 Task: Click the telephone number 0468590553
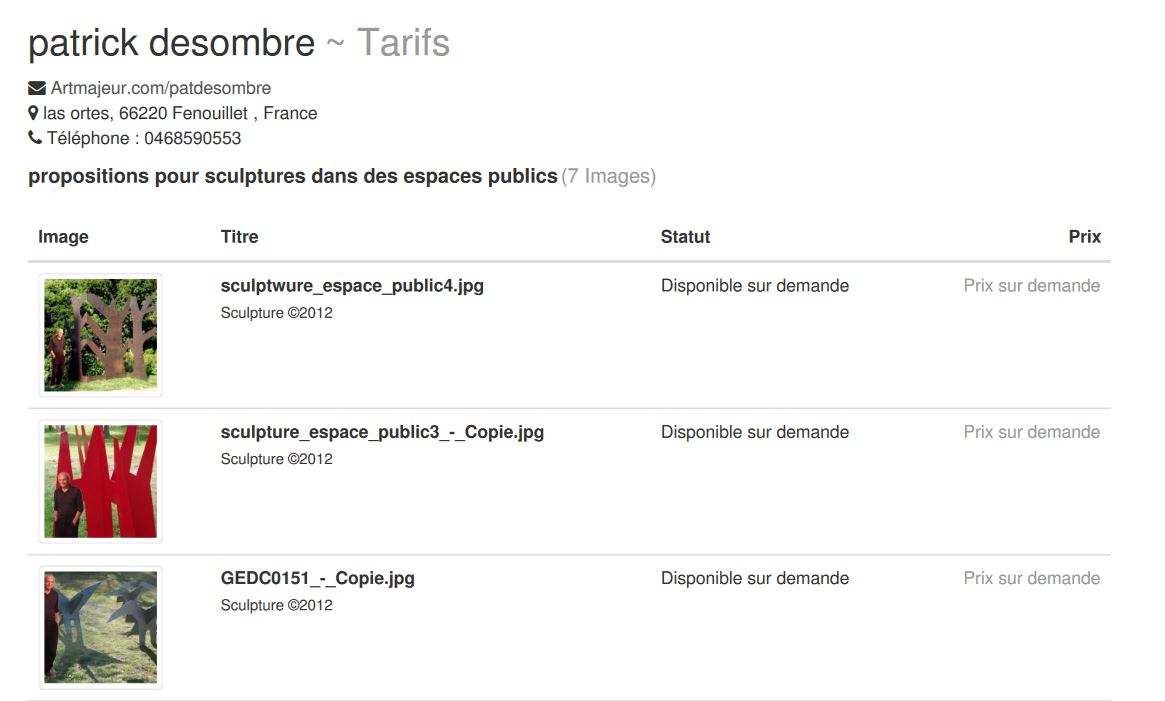(192, 138)
